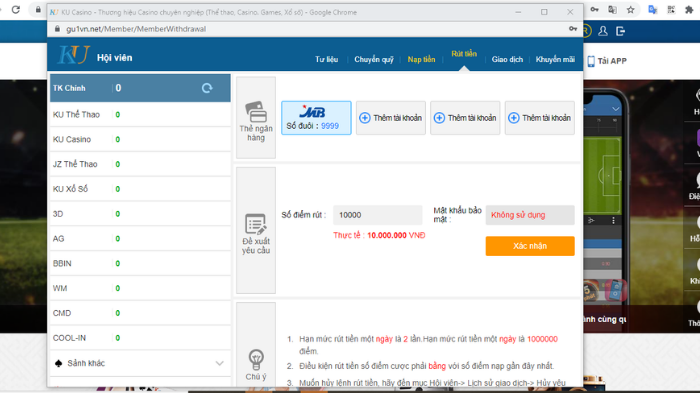700x393 pixels.
Task: Select the TK Chính account row
Action: pyautogui.click(x=140, y=88)
